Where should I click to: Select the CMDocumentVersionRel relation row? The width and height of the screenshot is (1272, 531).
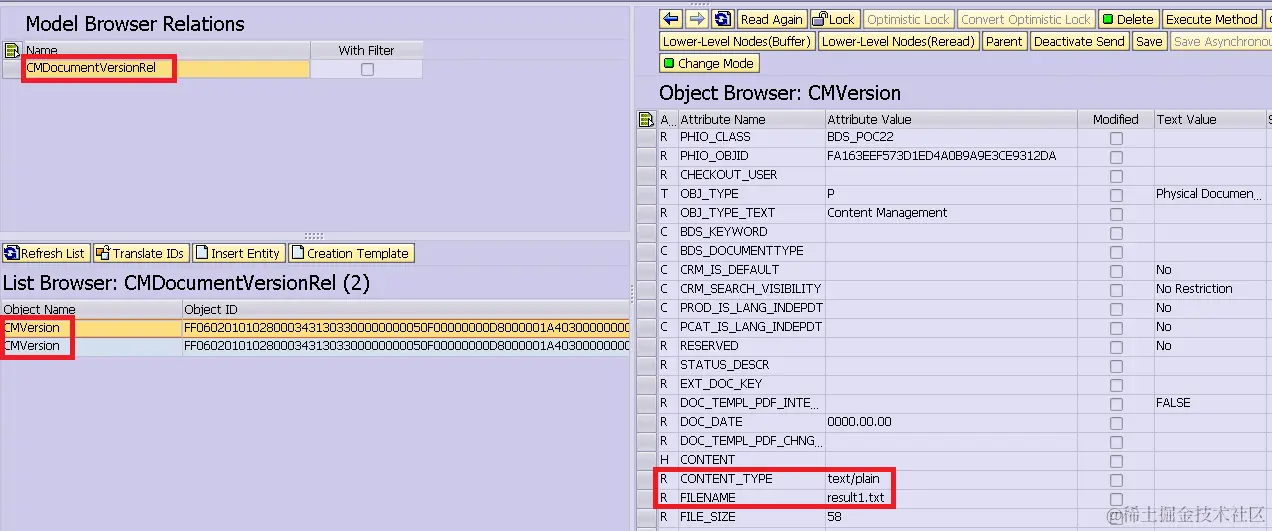(x=166, y=69)
